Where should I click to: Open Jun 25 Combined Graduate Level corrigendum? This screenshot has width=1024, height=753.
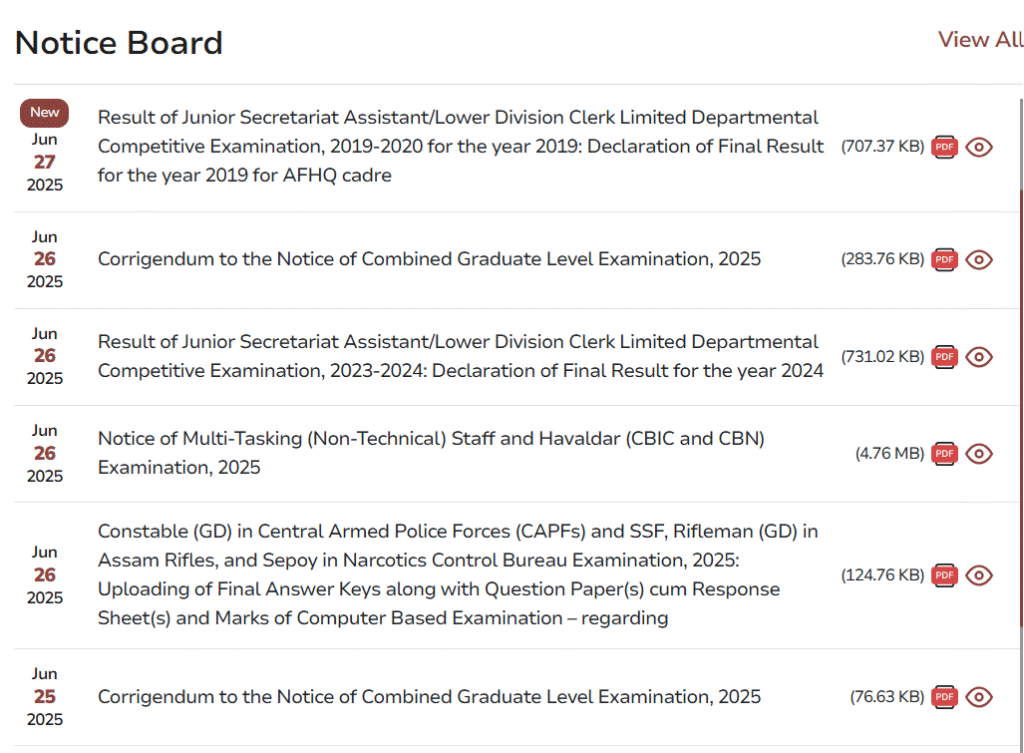coord(429,697)
